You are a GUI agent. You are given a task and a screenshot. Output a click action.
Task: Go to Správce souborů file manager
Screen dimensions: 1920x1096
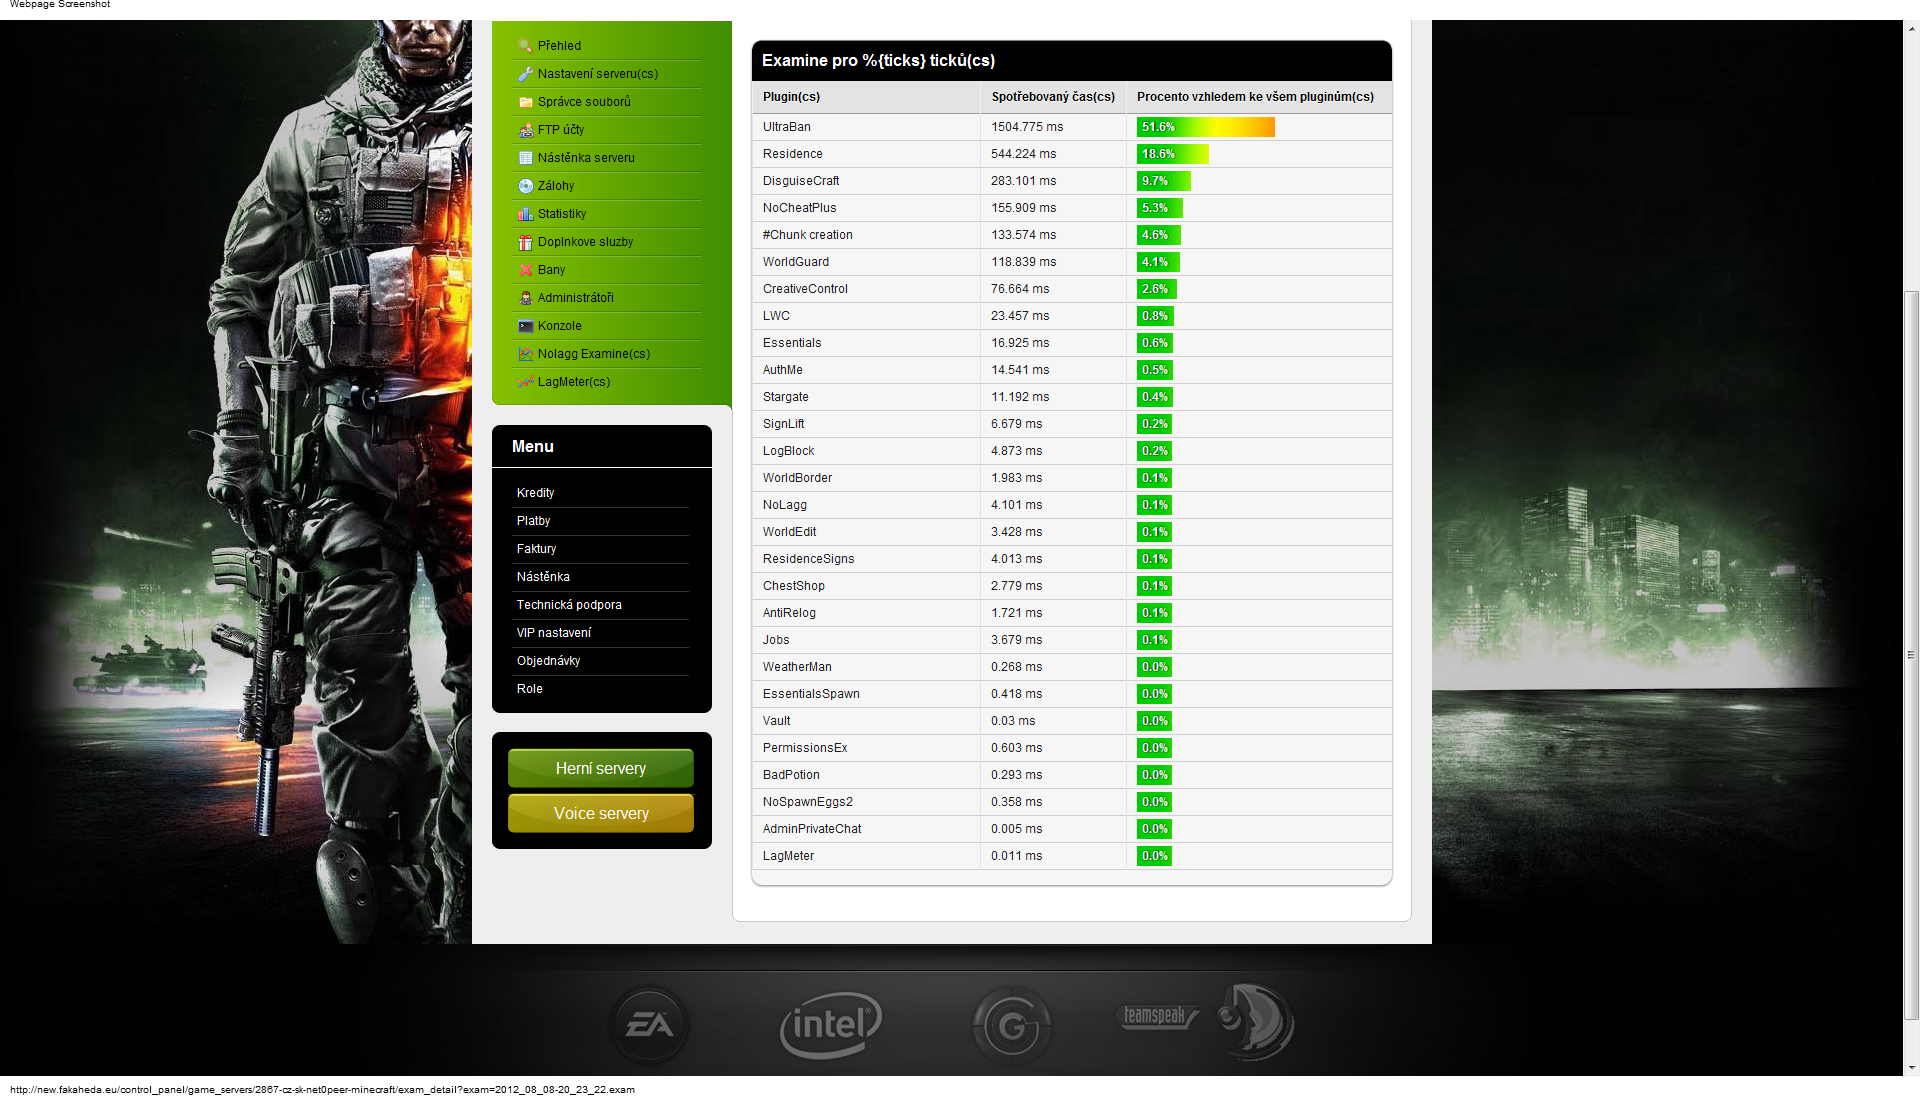pyautogui.click(x=584, y=101)
